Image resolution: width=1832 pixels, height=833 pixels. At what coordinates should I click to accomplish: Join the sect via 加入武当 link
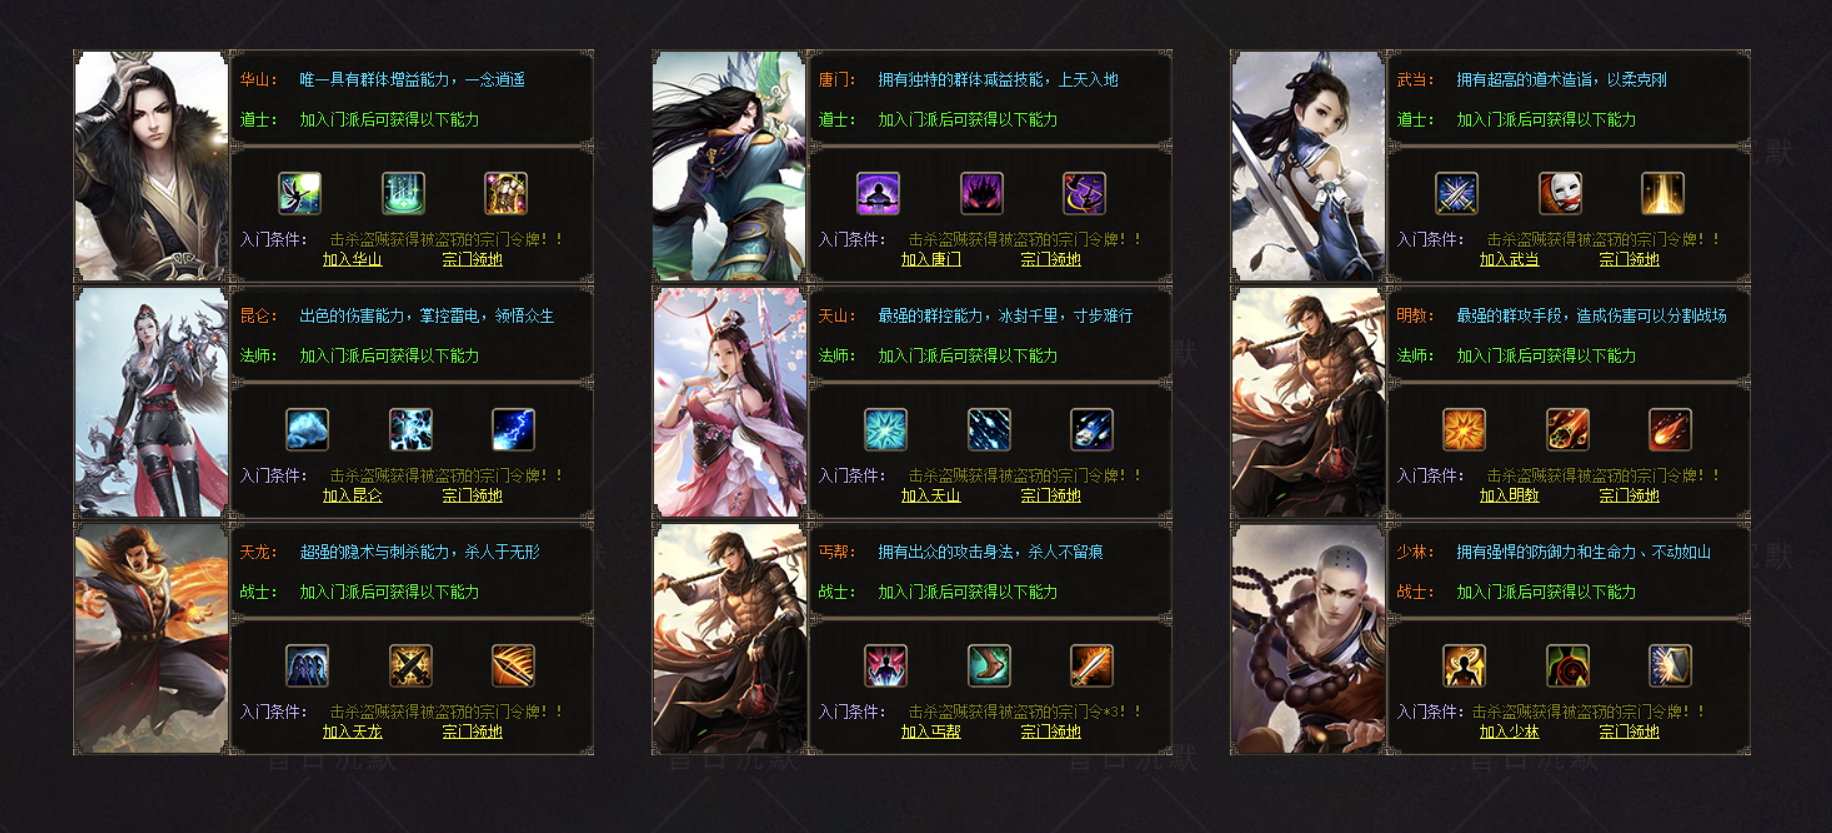click(1509, 259)
